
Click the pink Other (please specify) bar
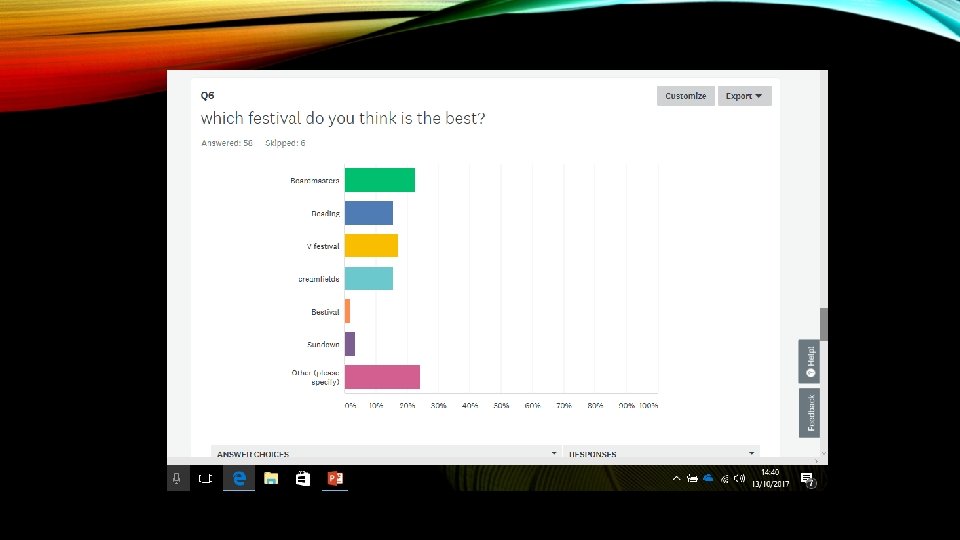coord(382,377)
